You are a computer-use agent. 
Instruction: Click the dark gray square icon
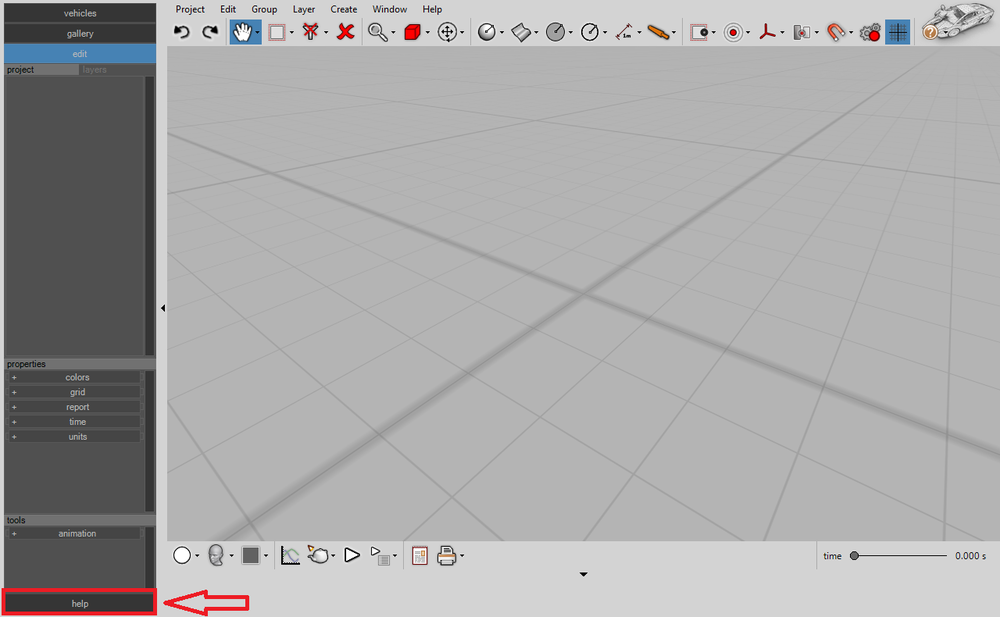251,556
